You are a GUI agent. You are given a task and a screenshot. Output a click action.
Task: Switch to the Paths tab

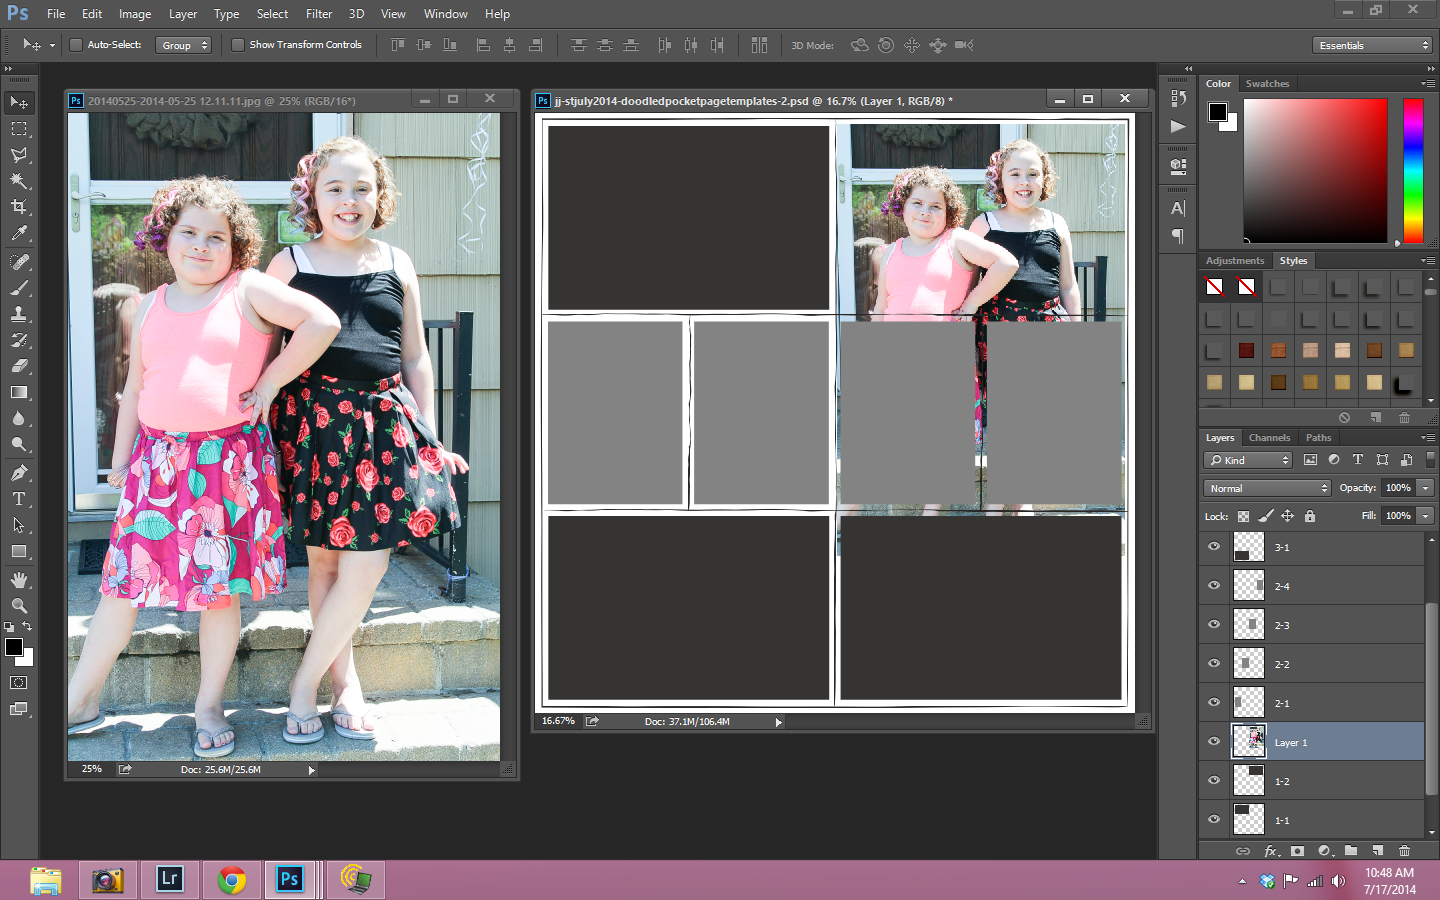(1318, 438)
